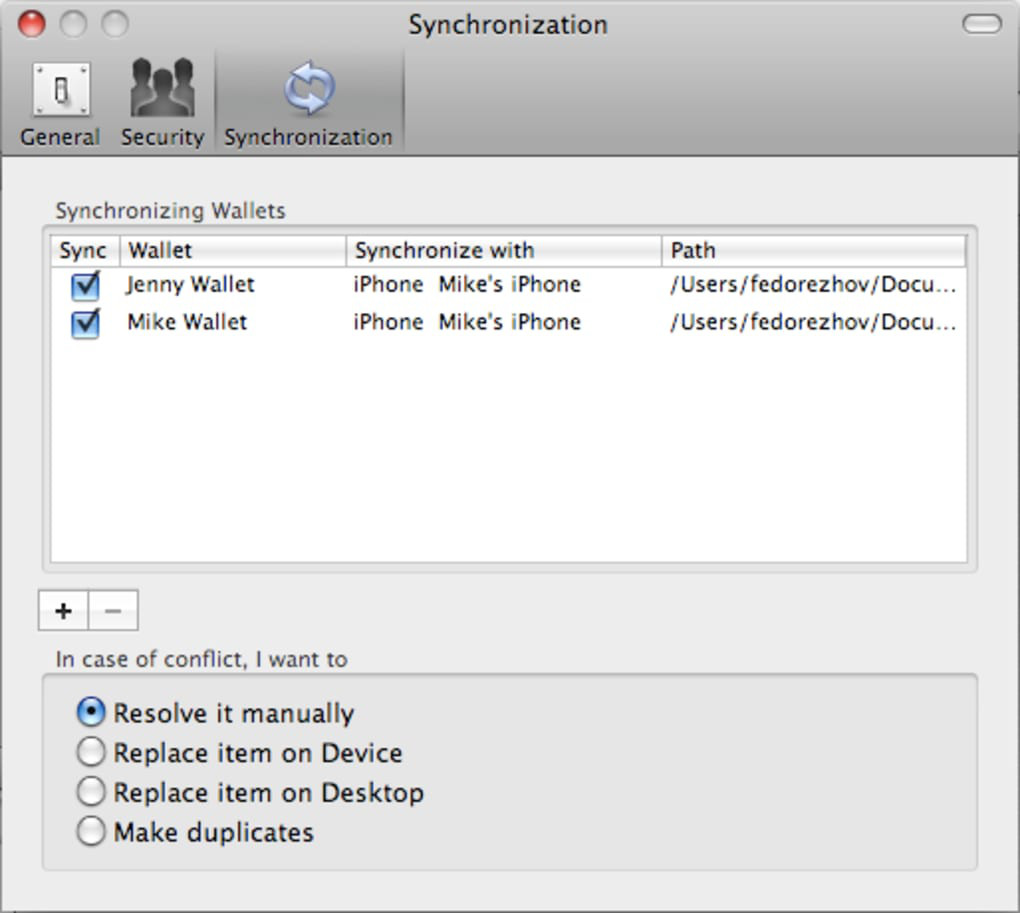The width and height of the screenshot is (1020, 913).
Task: Click the Synchronize with column header
Action: tap(503, 250)
